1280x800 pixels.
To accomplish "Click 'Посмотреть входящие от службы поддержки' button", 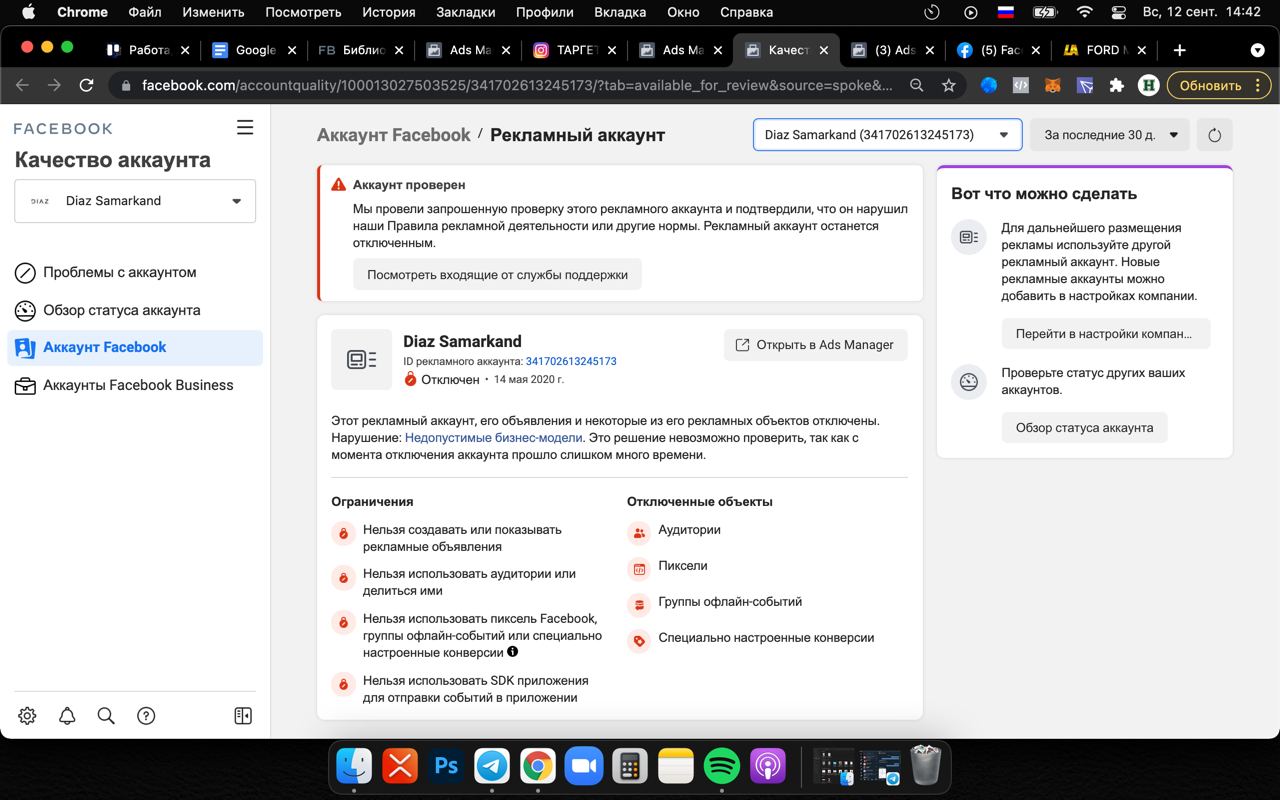I will [x=497, y=274].
